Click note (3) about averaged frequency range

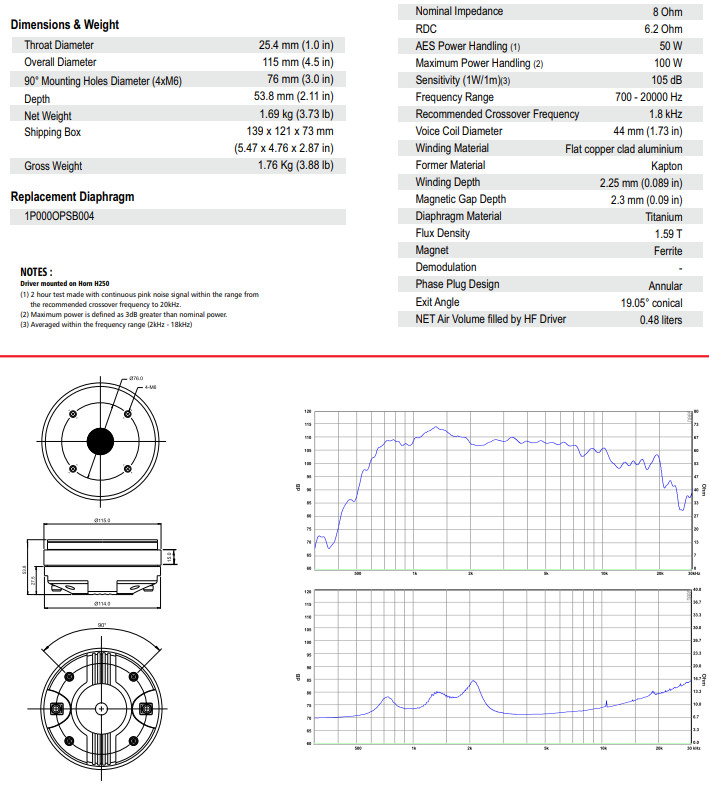106,325
